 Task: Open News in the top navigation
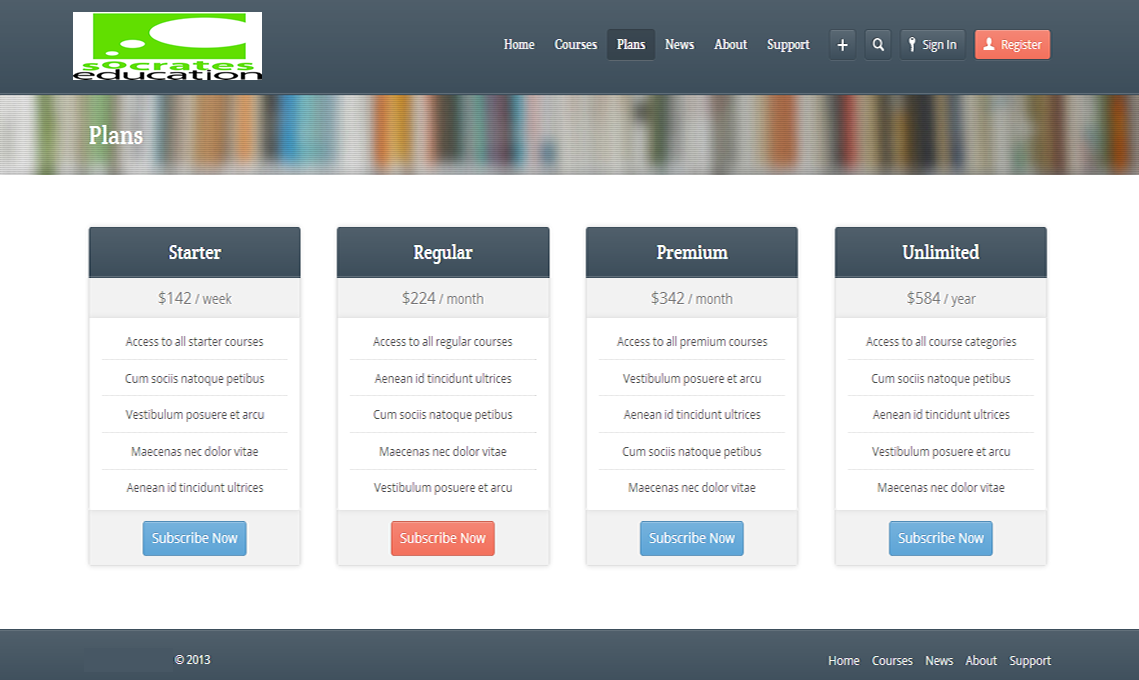coord(680,45)
